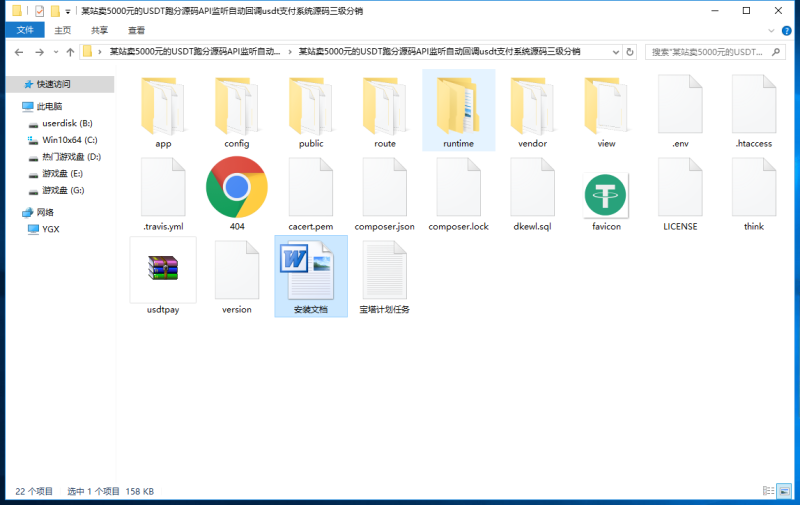
Task: Click the arrow between the two breadcrumb segments
Action: [290, 52]
